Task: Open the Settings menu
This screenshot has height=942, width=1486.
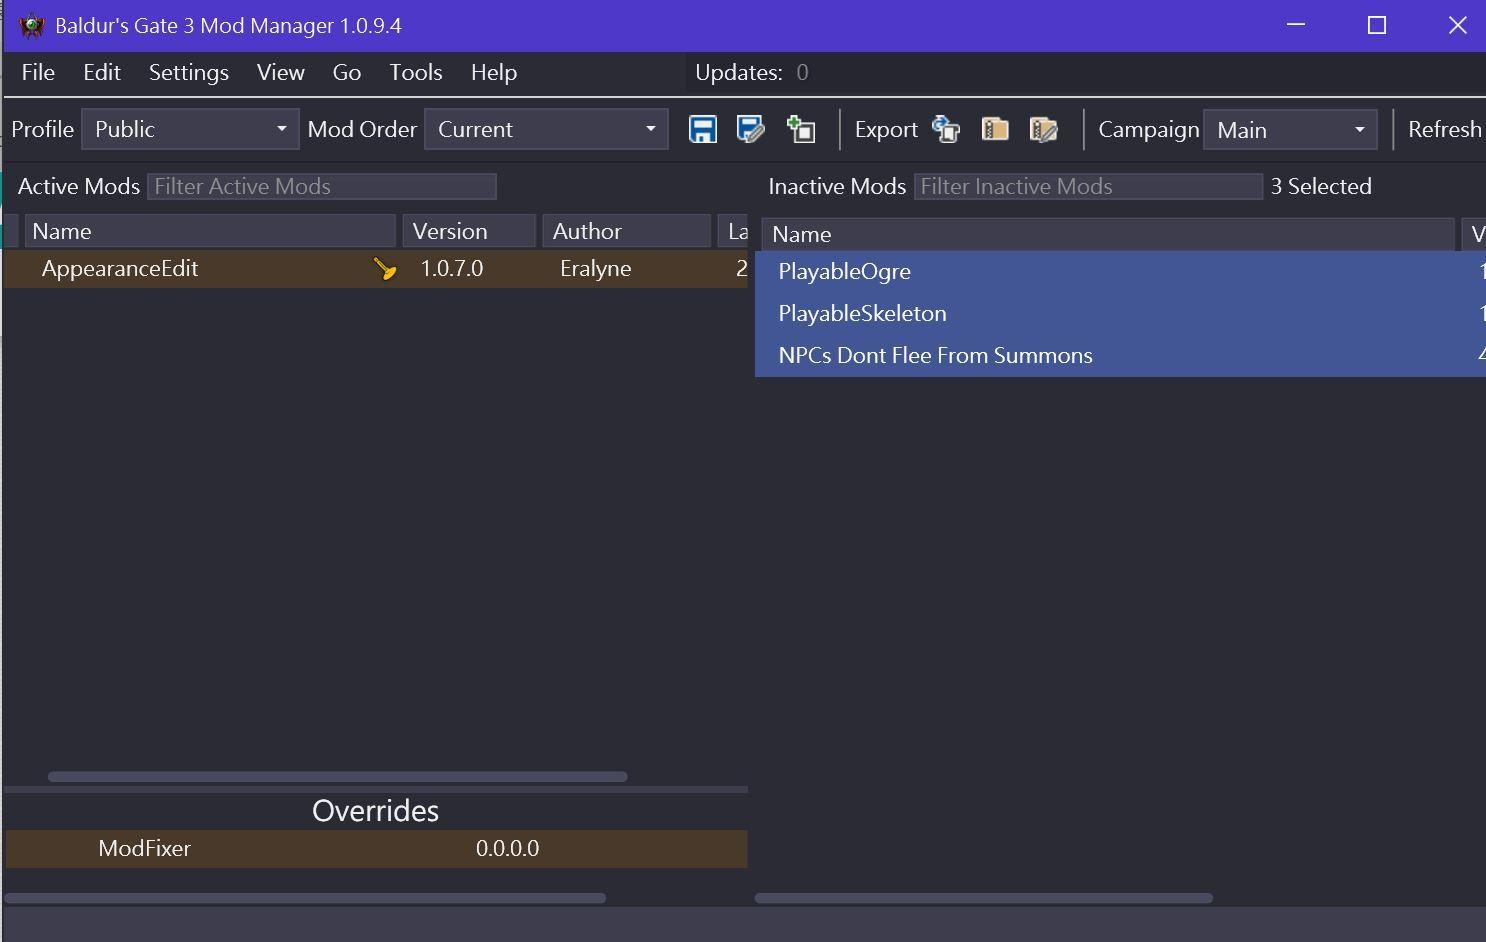Action: 188,73
